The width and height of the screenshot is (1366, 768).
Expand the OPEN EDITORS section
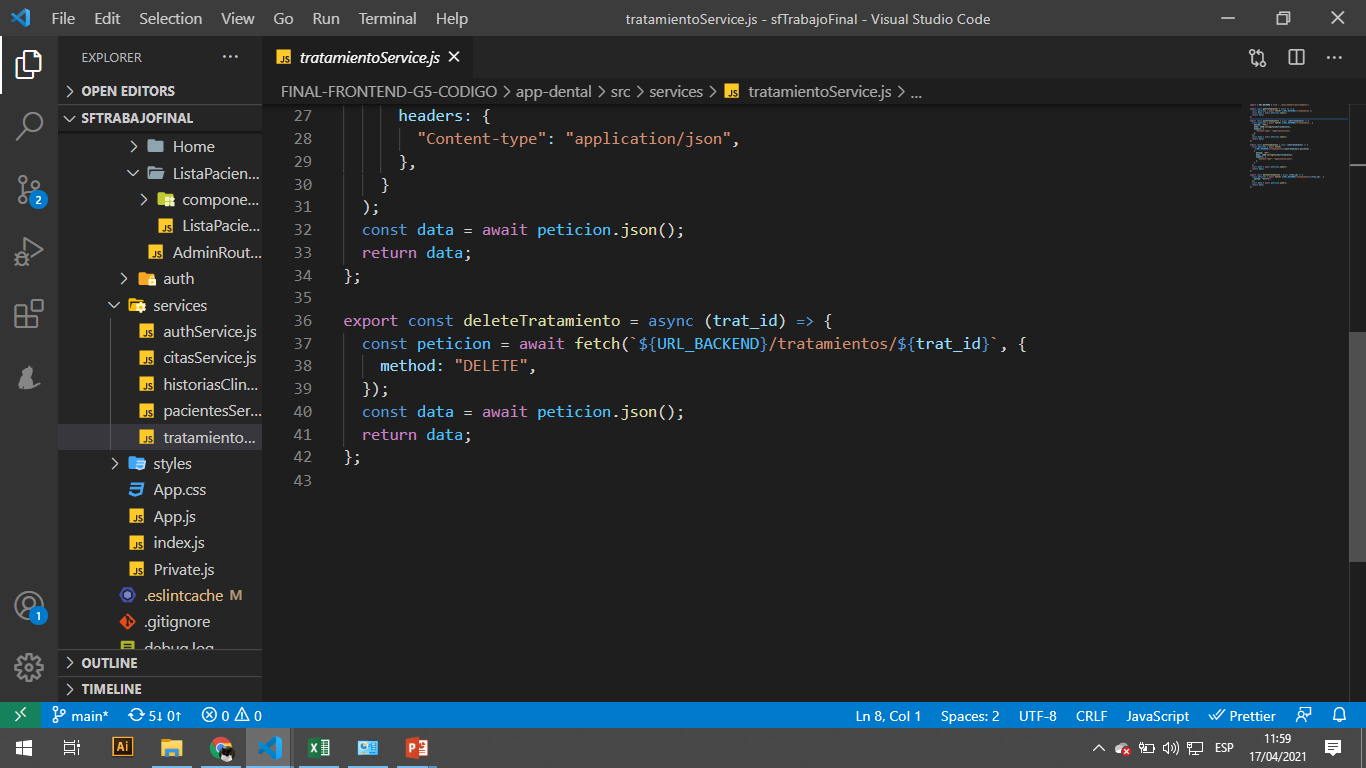pos(160,91)
